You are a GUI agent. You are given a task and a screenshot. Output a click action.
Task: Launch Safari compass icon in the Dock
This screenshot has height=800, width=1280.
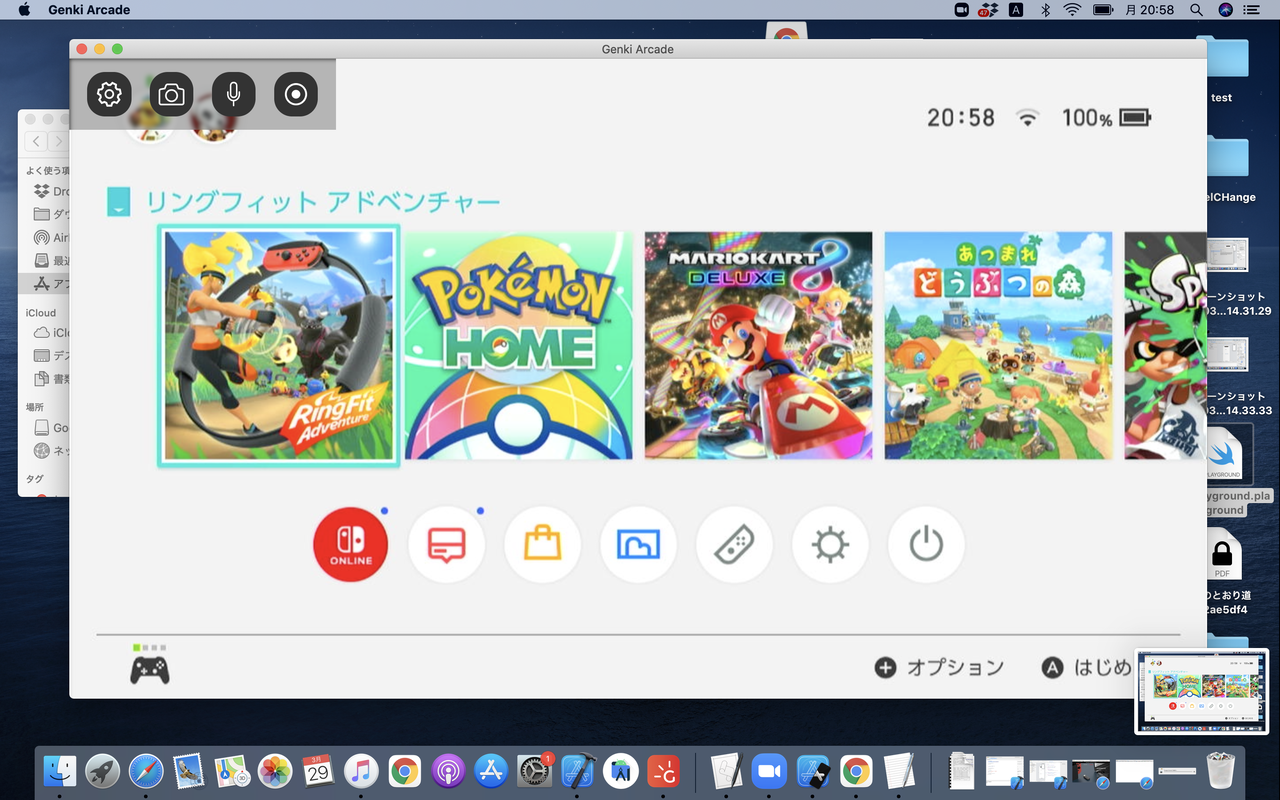pyautogui.click(x=146, y=770)
